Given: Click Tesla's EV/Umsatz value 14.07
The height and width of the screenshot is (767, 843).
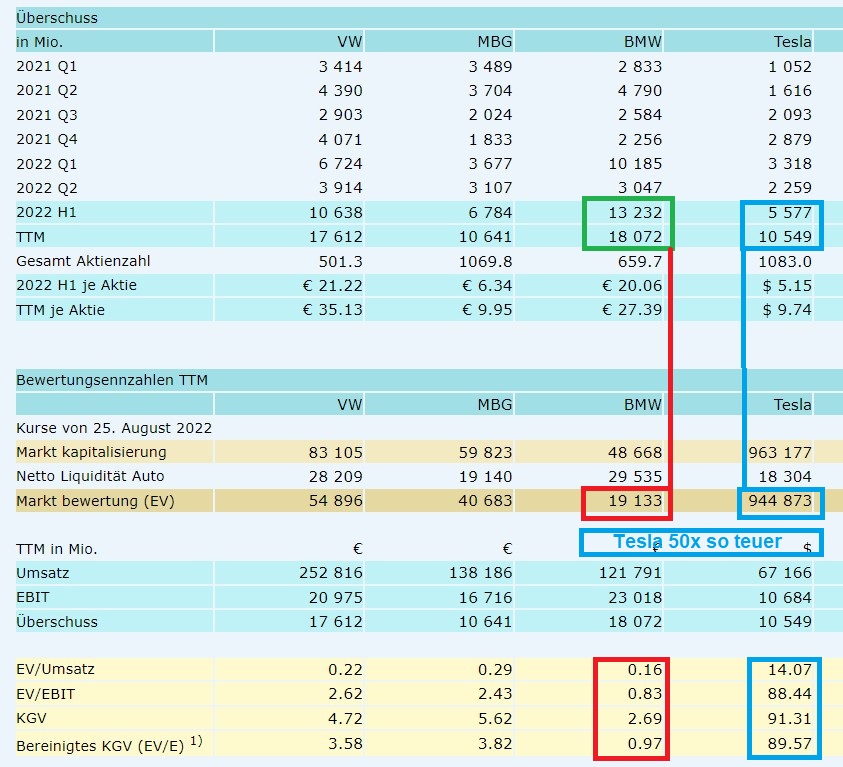Looking at the screenshot, I should coord(790,670).
